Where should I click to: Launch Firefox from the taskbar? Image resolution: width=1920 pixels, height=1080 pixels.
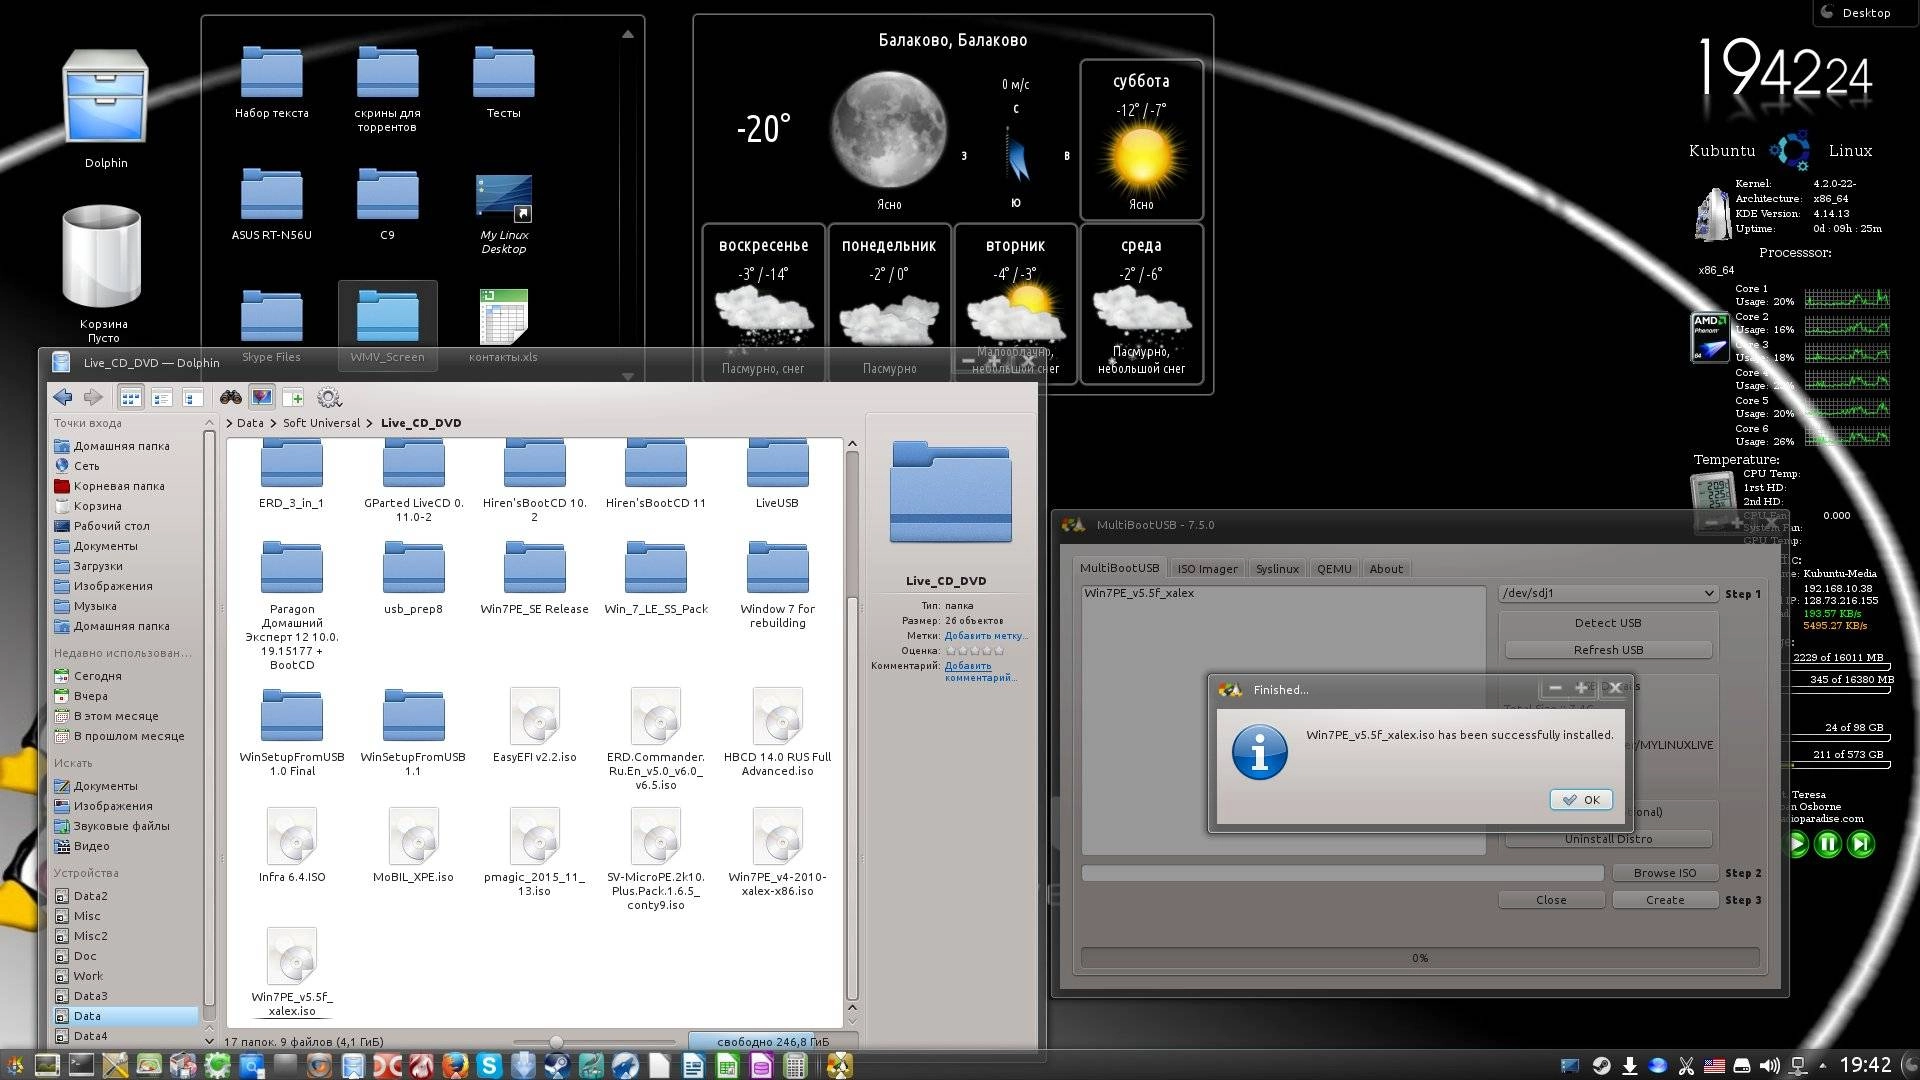(454, 1066)
